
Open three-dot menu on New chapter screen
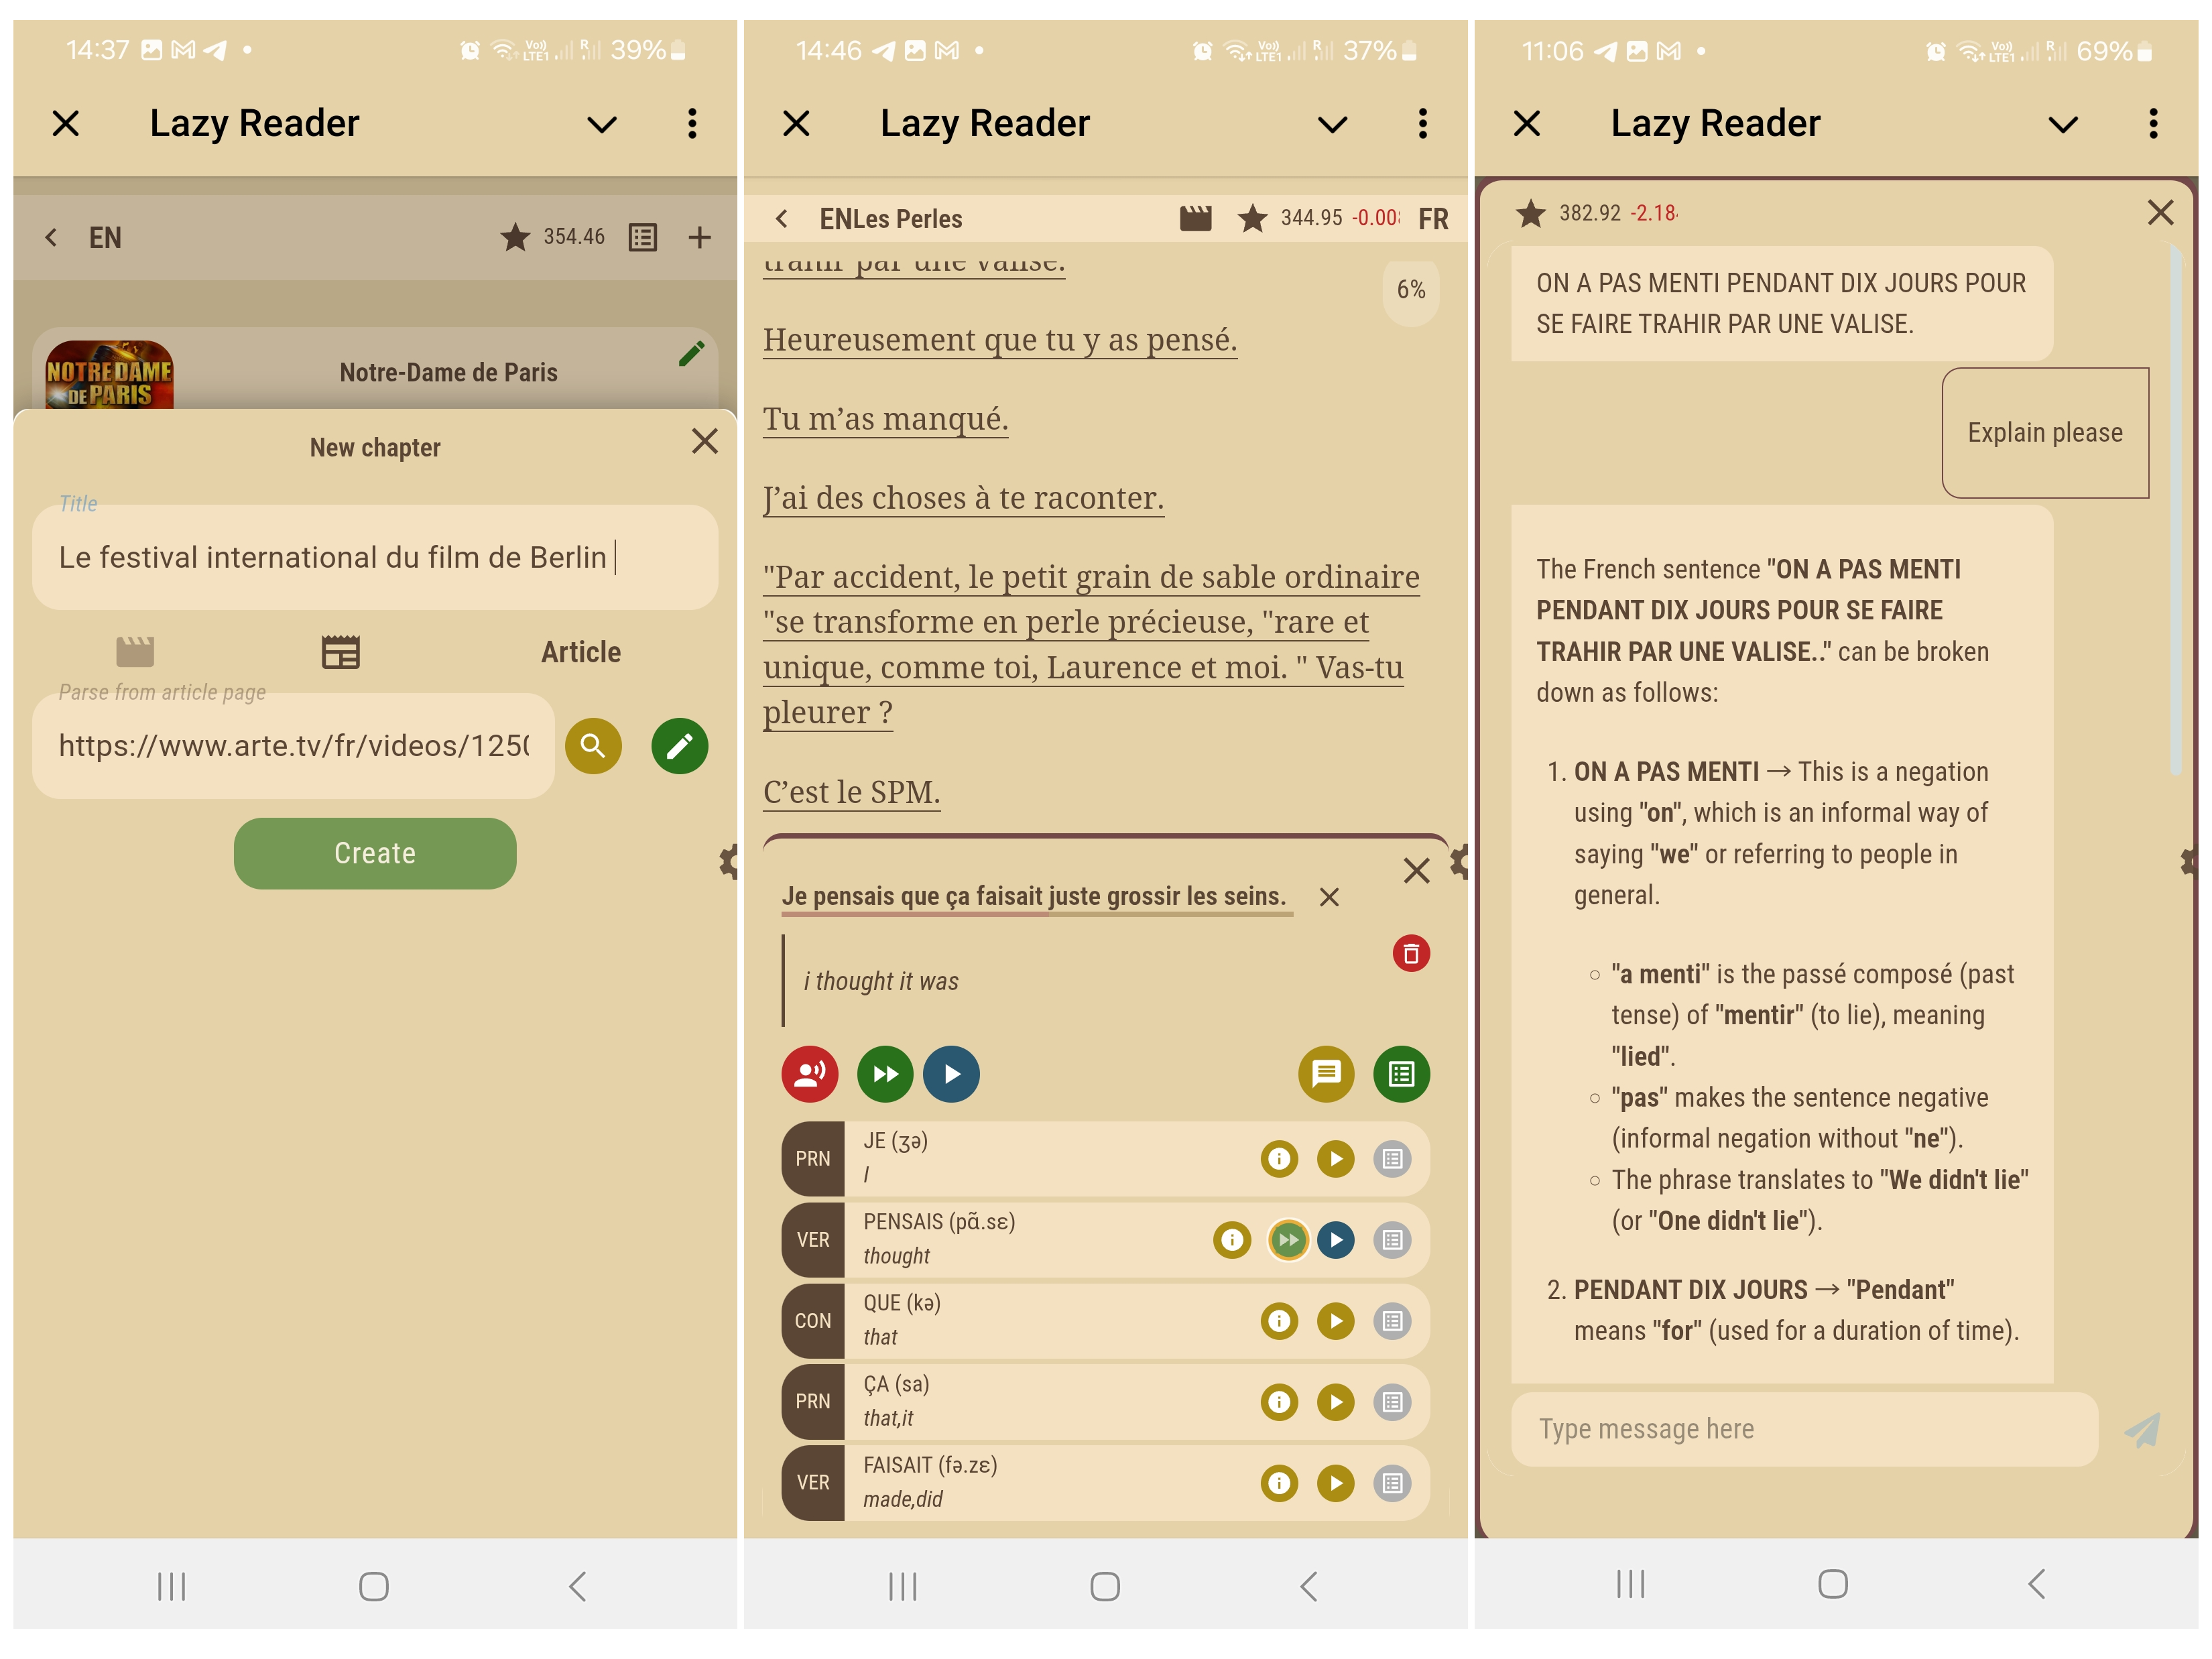692,124
